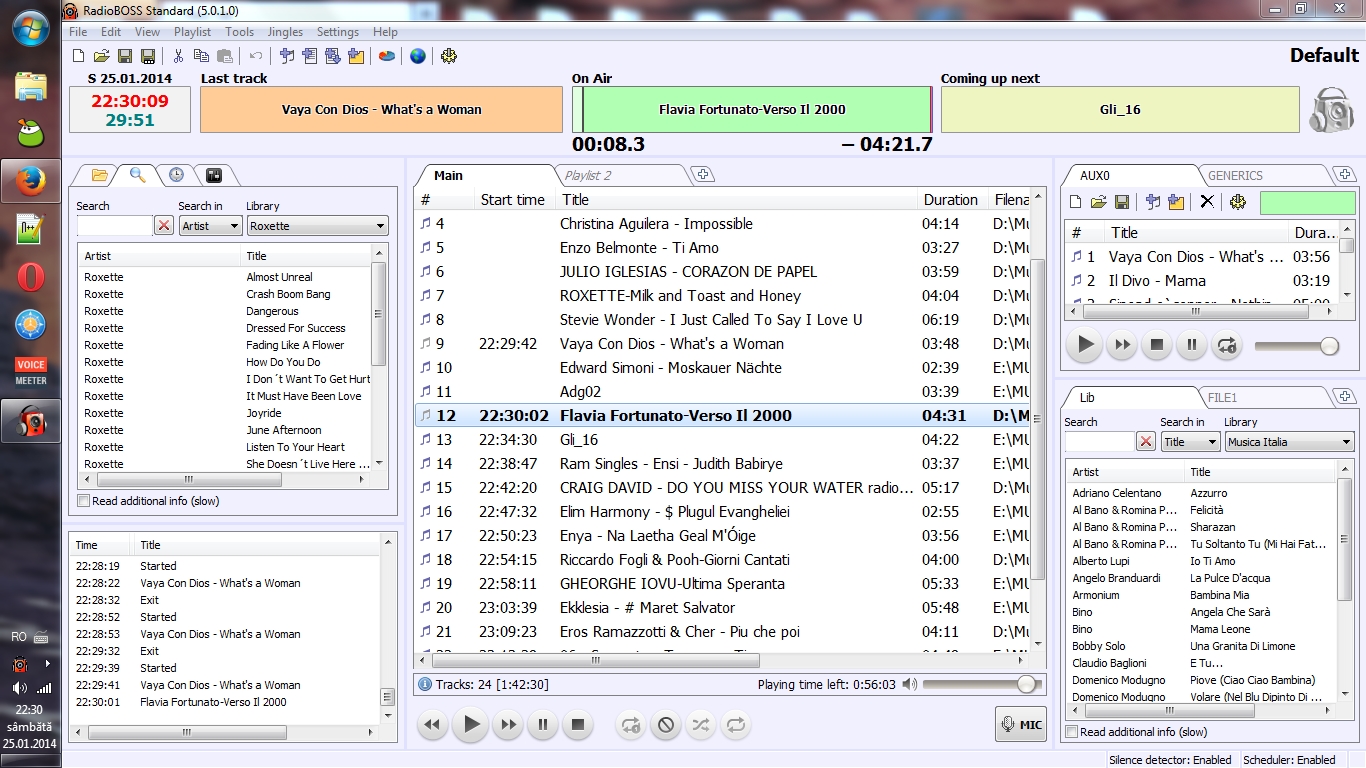
Task: Select Roxette Joyride in library list
Action: pyautogui.click(x=225, y=413)
